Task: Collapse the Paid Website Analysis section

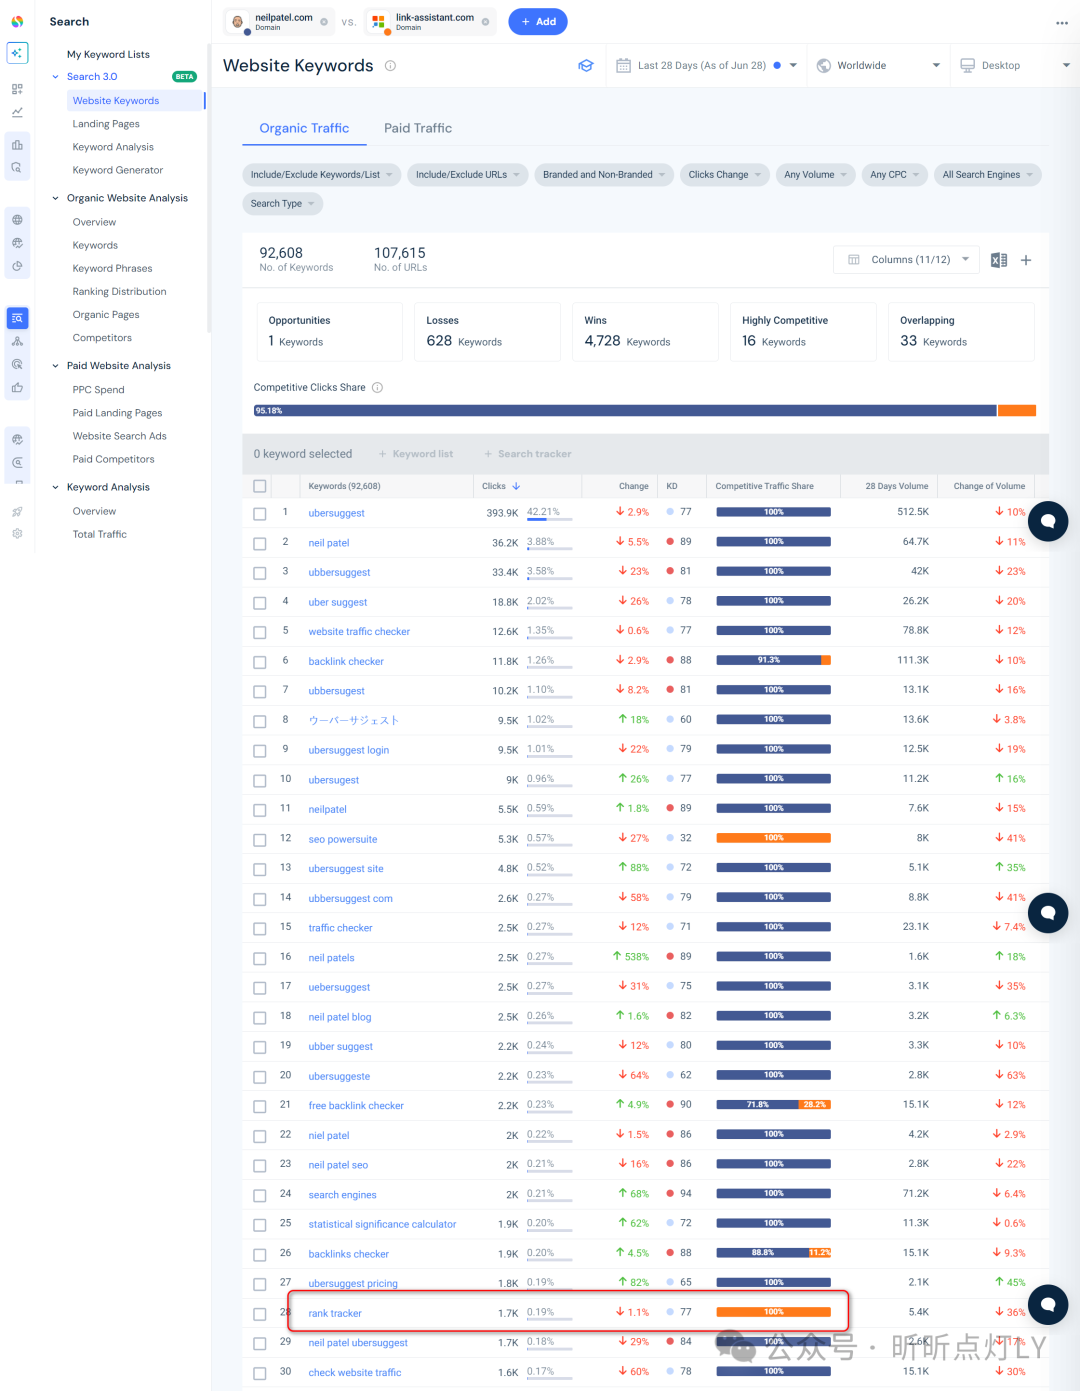Action: [55, 366]
